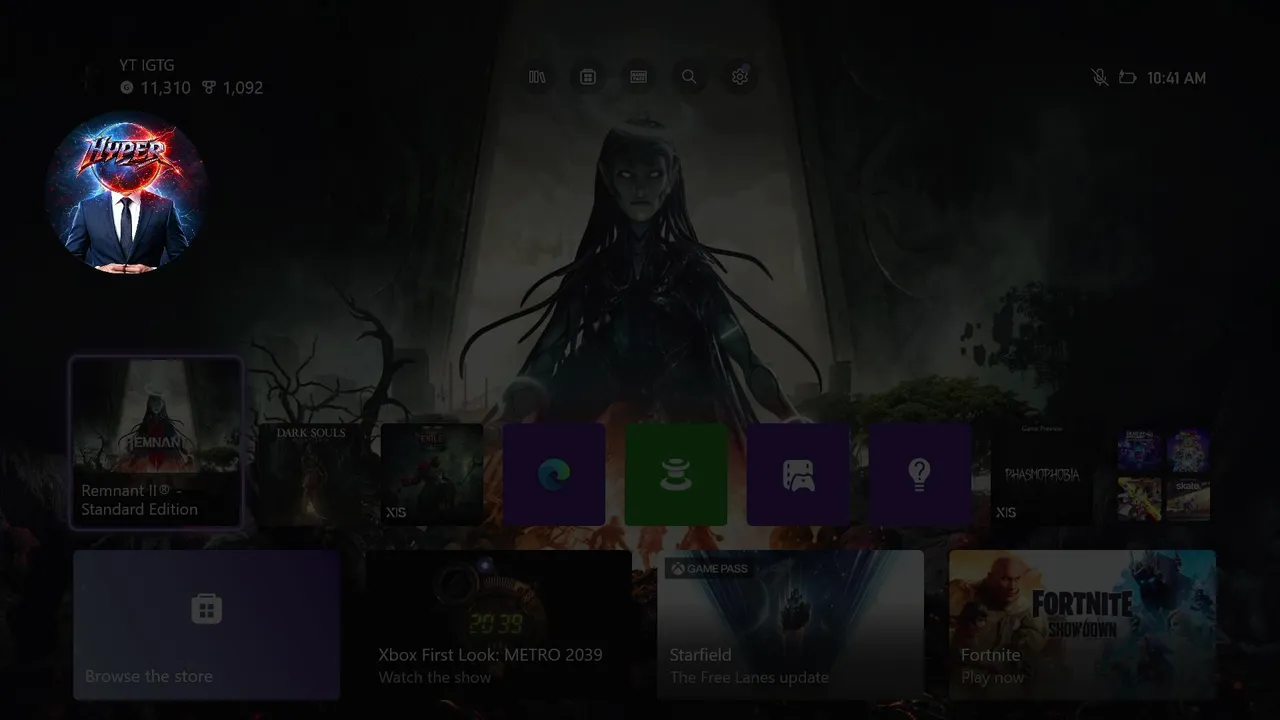Open the green Xbox Game Pass tile
This screenshot has width=1280, height=720.
click(676, 474)
